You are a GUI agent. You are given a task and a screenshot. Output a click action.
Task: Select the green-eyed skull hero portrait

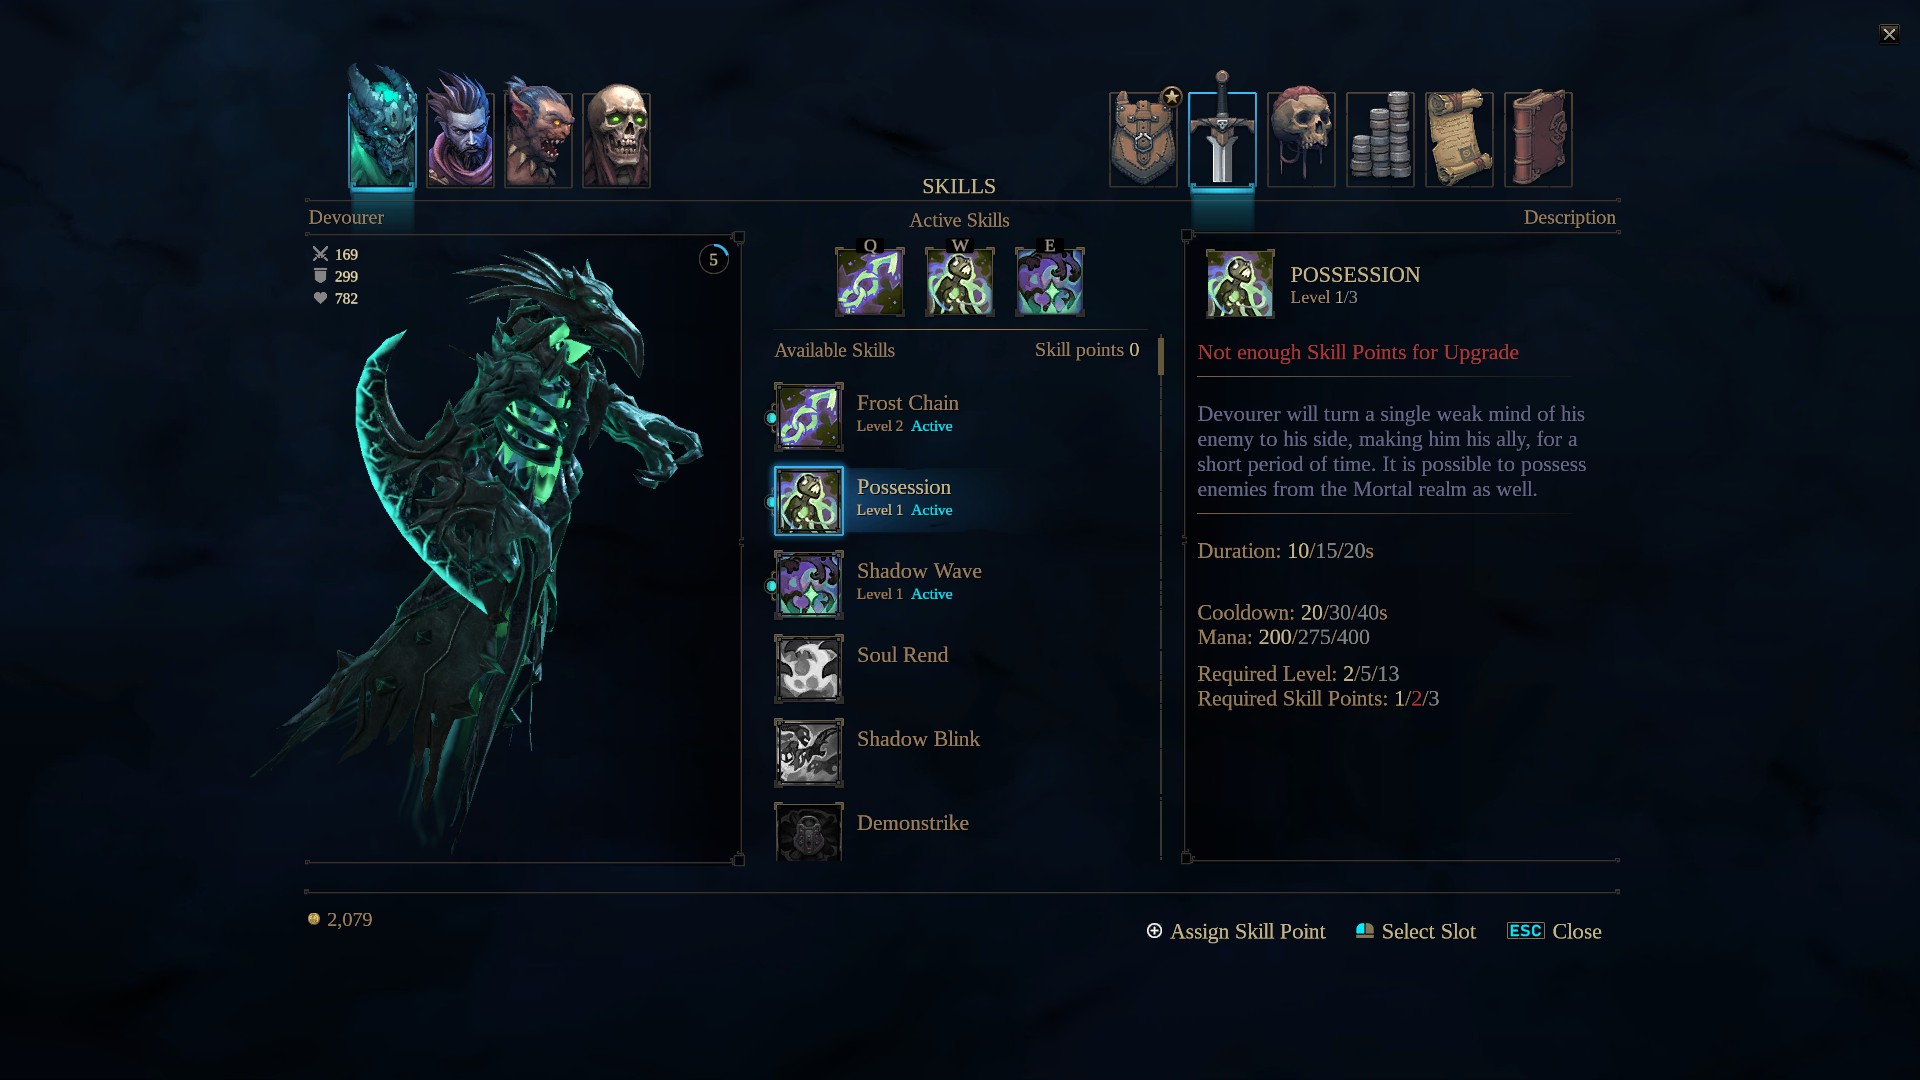616,136
